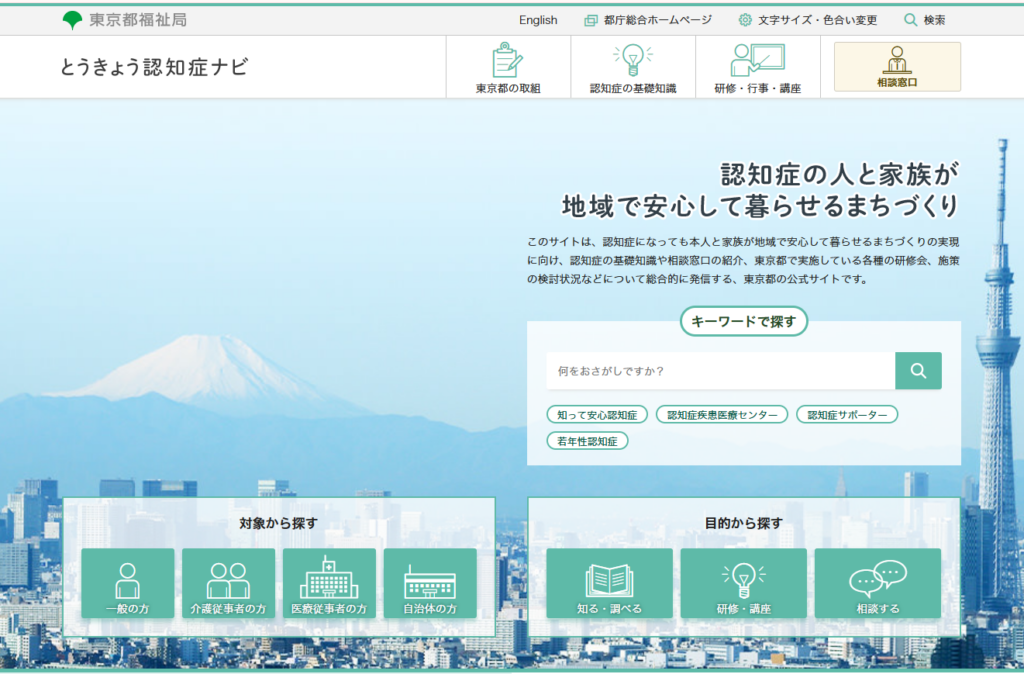Open 知る・調べる open book tile

pos(609,583)
